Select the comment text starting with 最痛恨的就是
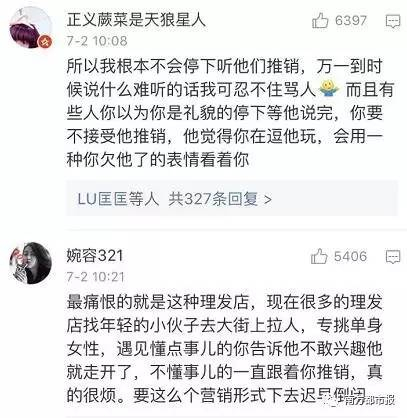The width and height of the screenshot is (407, 418). pos(225,348)
